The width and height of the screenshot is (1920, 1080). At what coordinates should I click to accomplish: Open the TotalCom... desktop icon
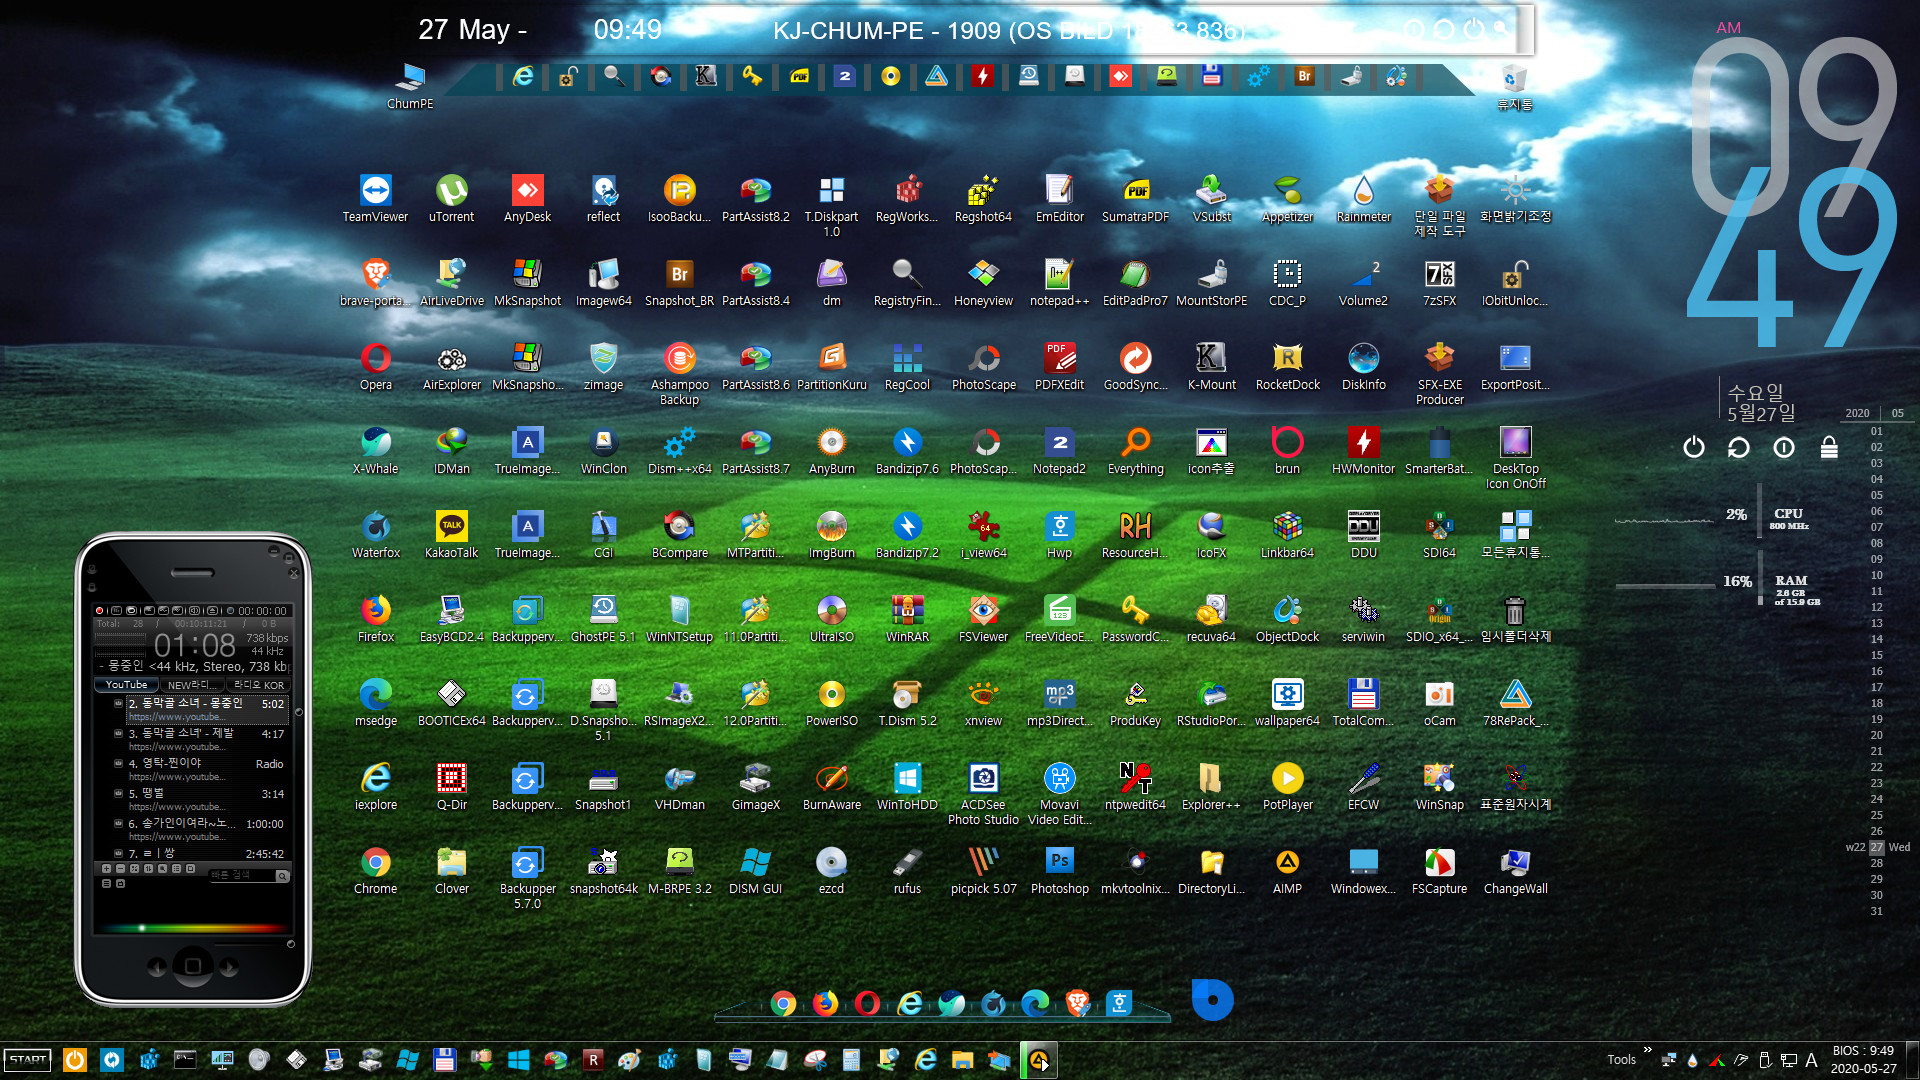[x=1364, y=702]
